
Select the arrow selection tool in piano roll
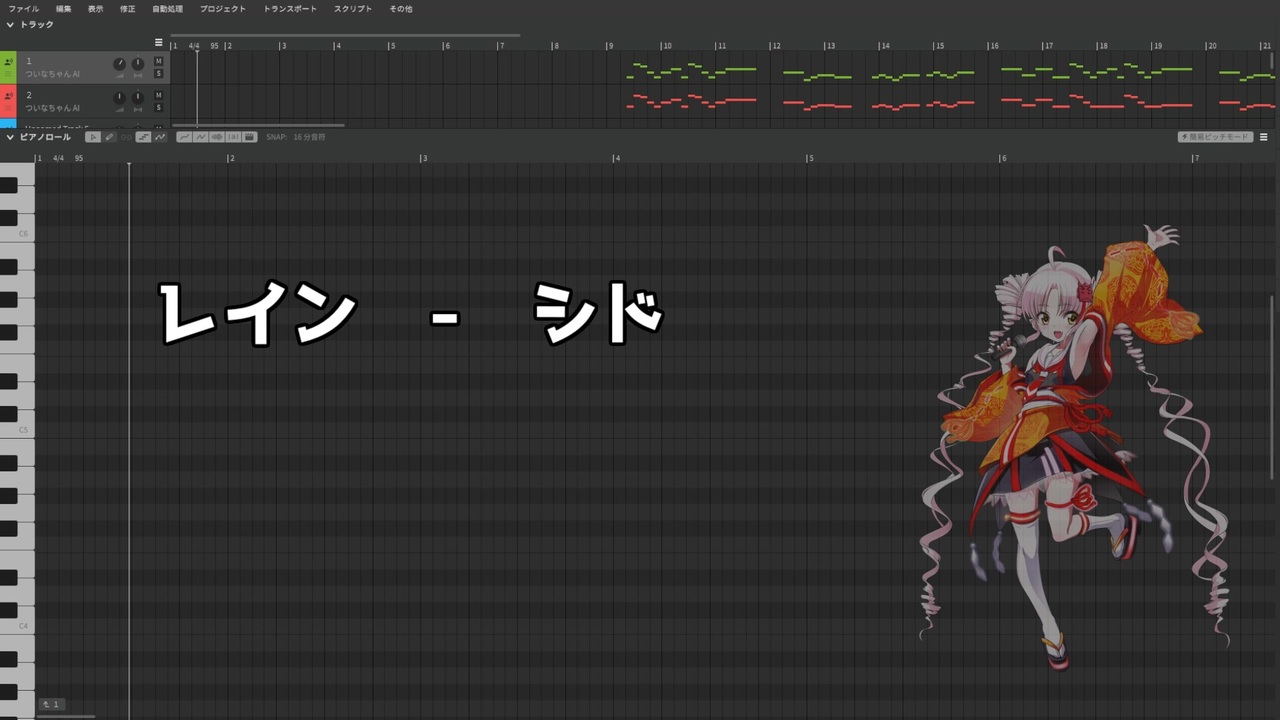coord(93,137)
